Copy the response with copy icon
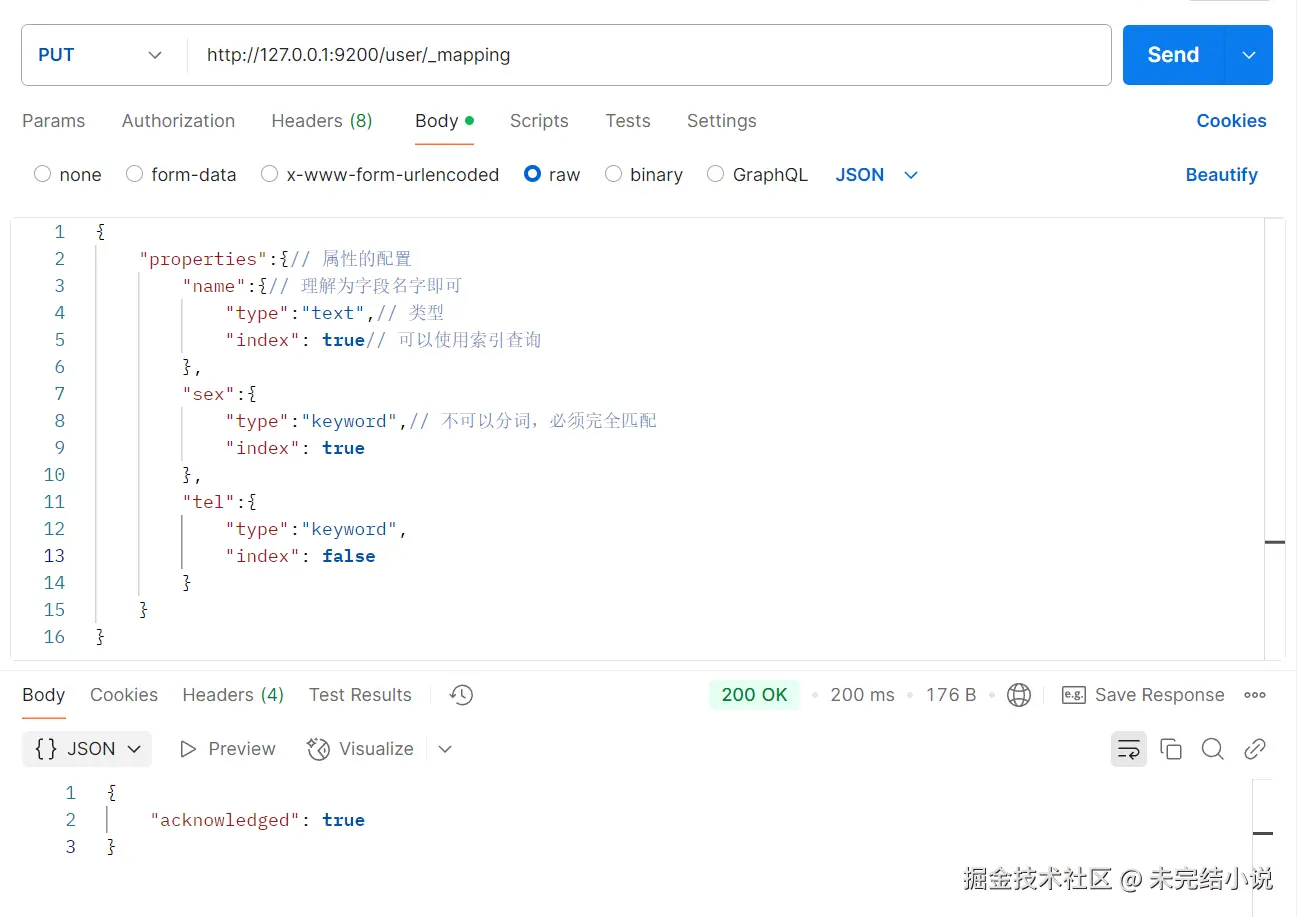 coord(1171,749)
